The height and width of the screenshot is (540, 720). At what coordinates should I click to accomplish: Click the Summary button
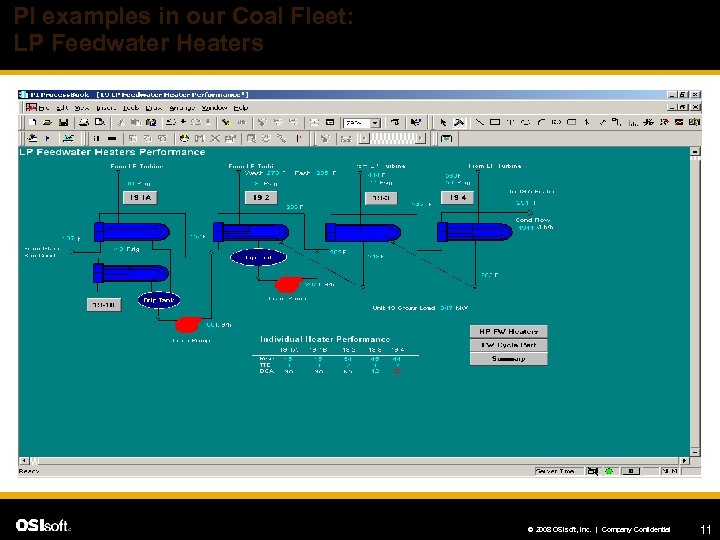[508, 359]
